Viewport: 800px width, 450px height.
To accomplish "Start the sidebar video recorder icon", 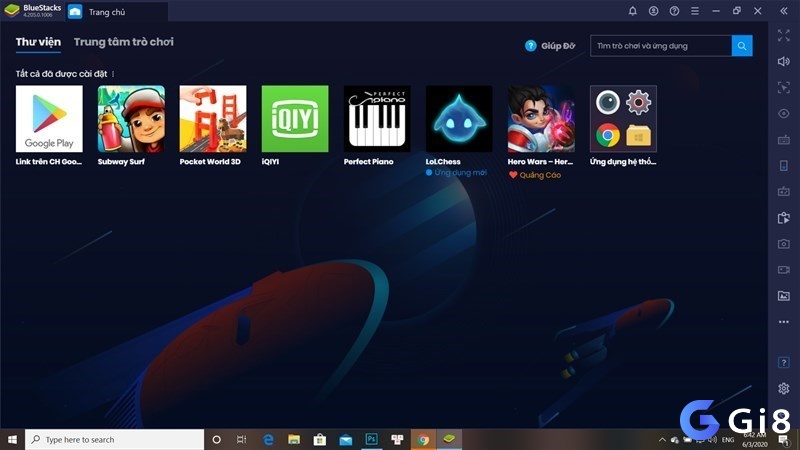I will (x=784, y=269).
